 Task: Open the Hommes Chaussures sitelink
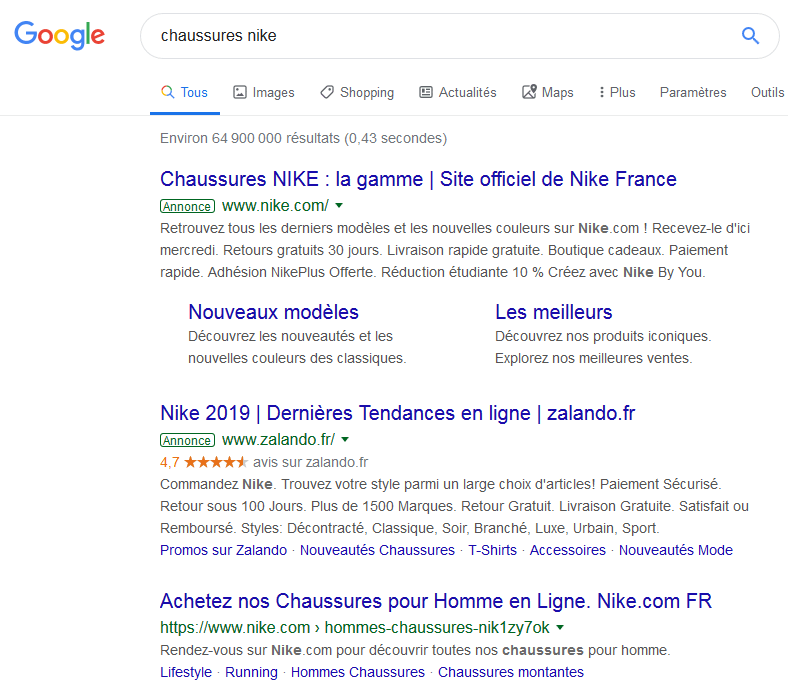[358, 672]
